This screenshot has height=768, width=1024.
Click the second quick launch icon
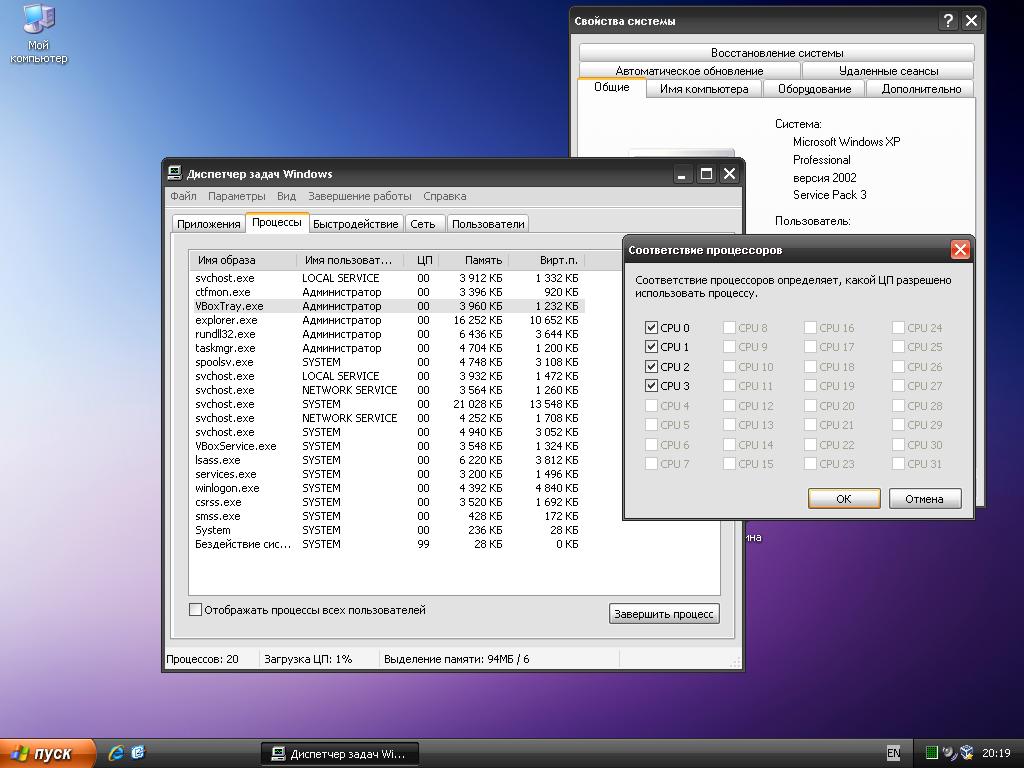(138, 753)
